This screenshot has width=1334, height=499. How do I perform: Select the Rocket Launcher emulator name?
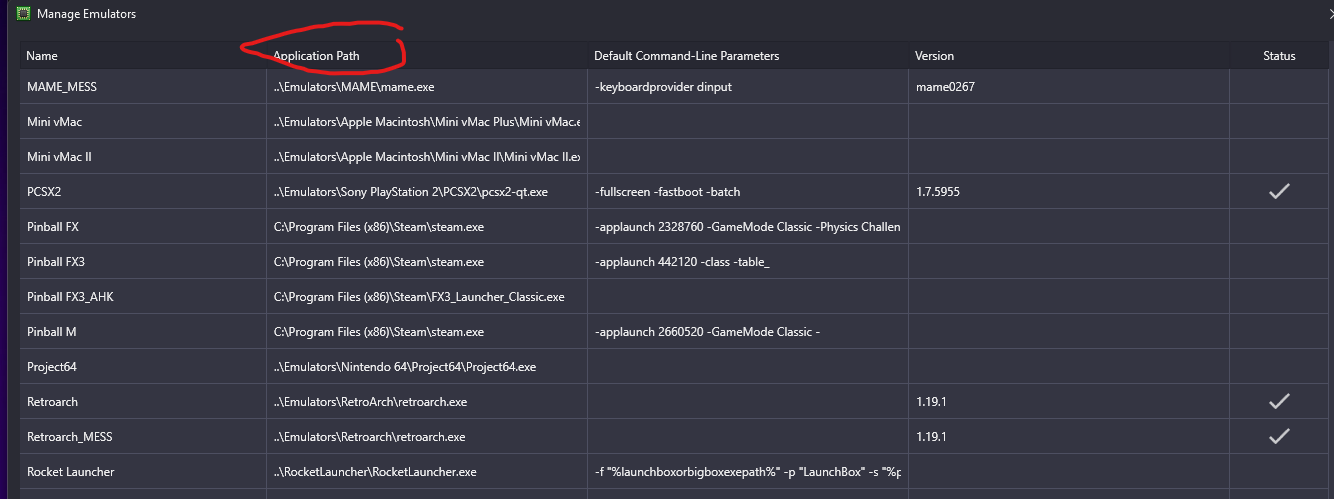(x=71, y=472)
